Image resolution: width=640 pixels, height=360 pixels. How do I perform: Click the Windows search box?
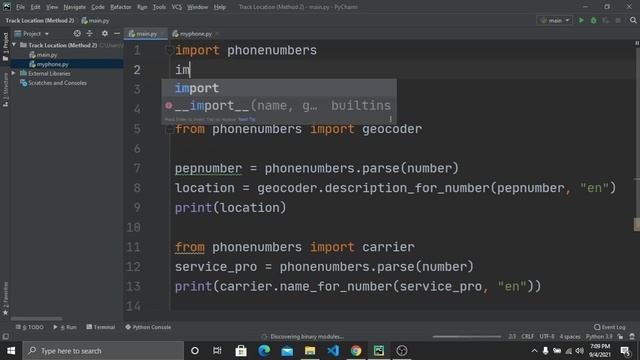tap(103, 351)
